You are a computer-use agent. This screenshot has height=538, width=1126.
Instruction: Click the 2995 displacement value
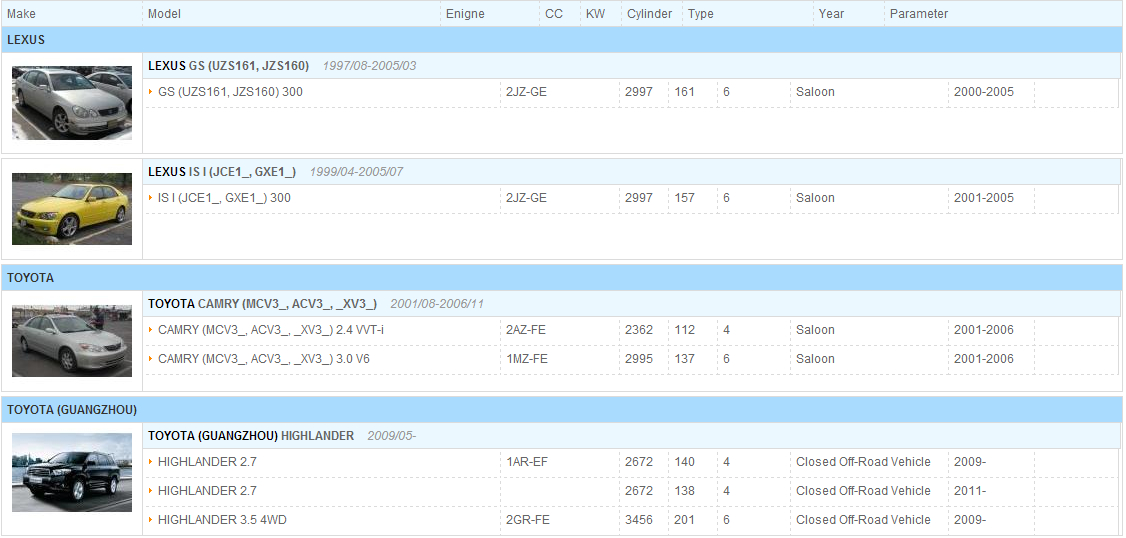(x=639, y=359)
